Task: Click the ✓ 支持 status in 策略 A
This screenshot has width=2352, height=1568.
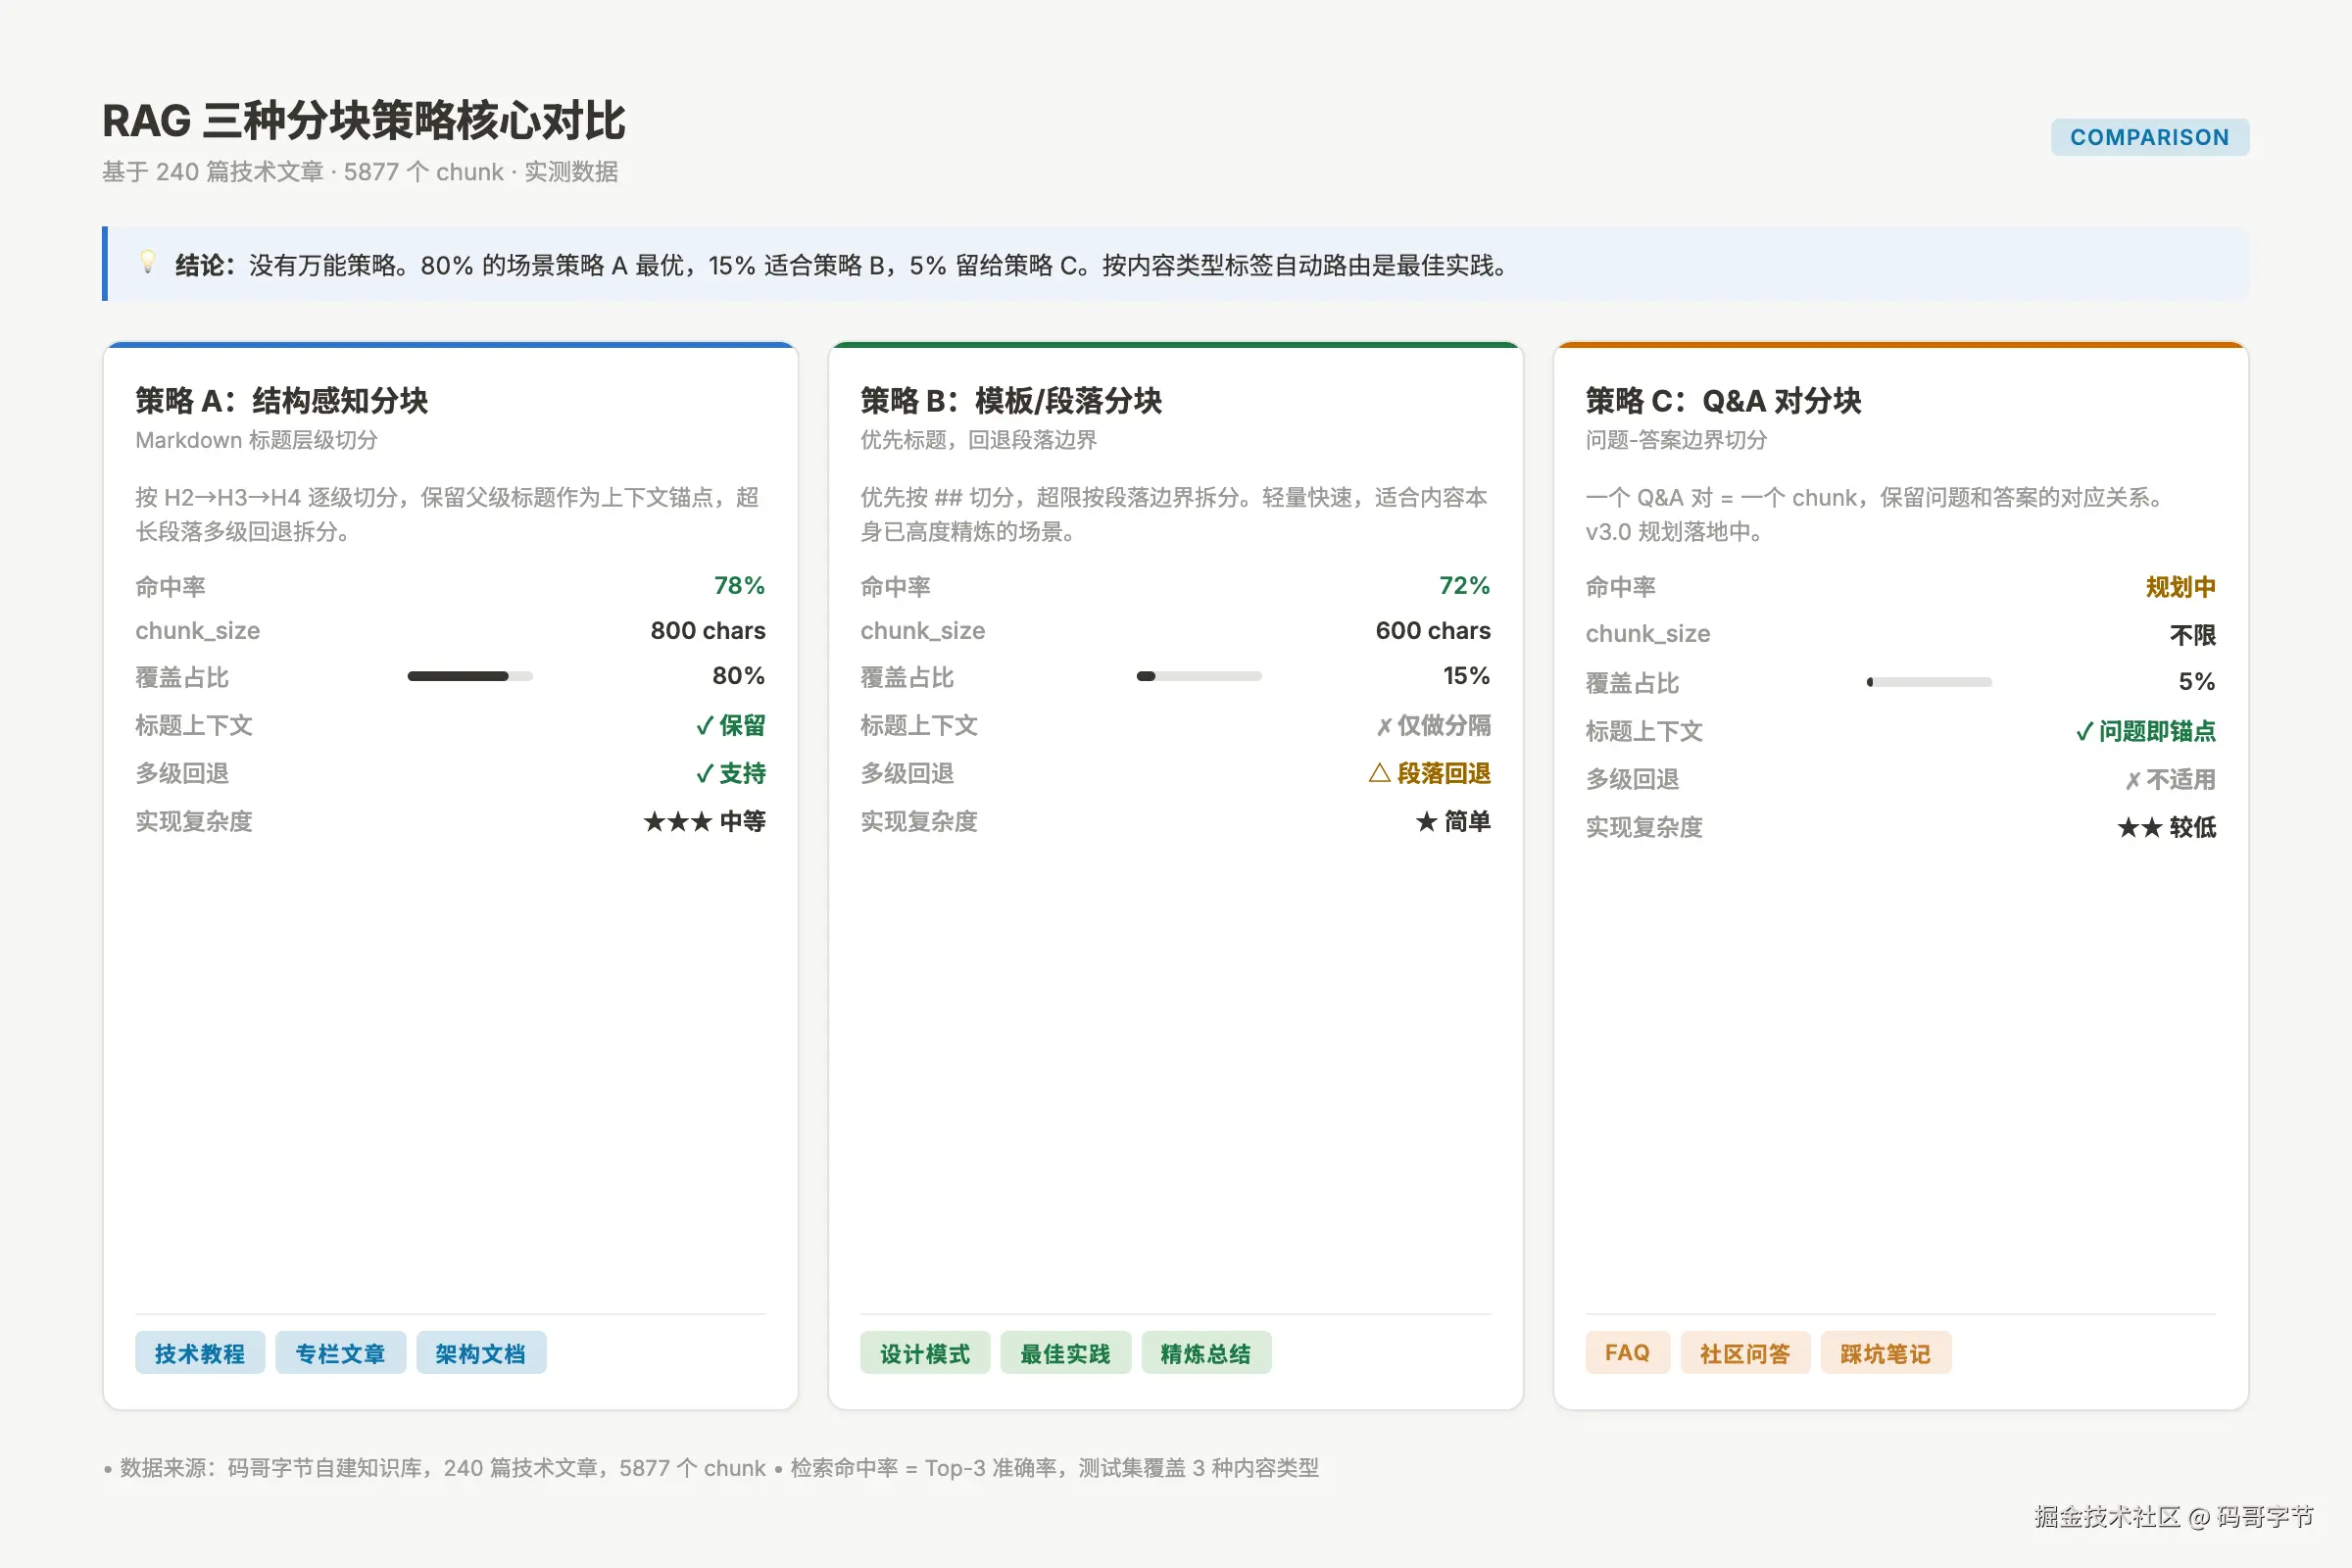Action: point(731,773)
